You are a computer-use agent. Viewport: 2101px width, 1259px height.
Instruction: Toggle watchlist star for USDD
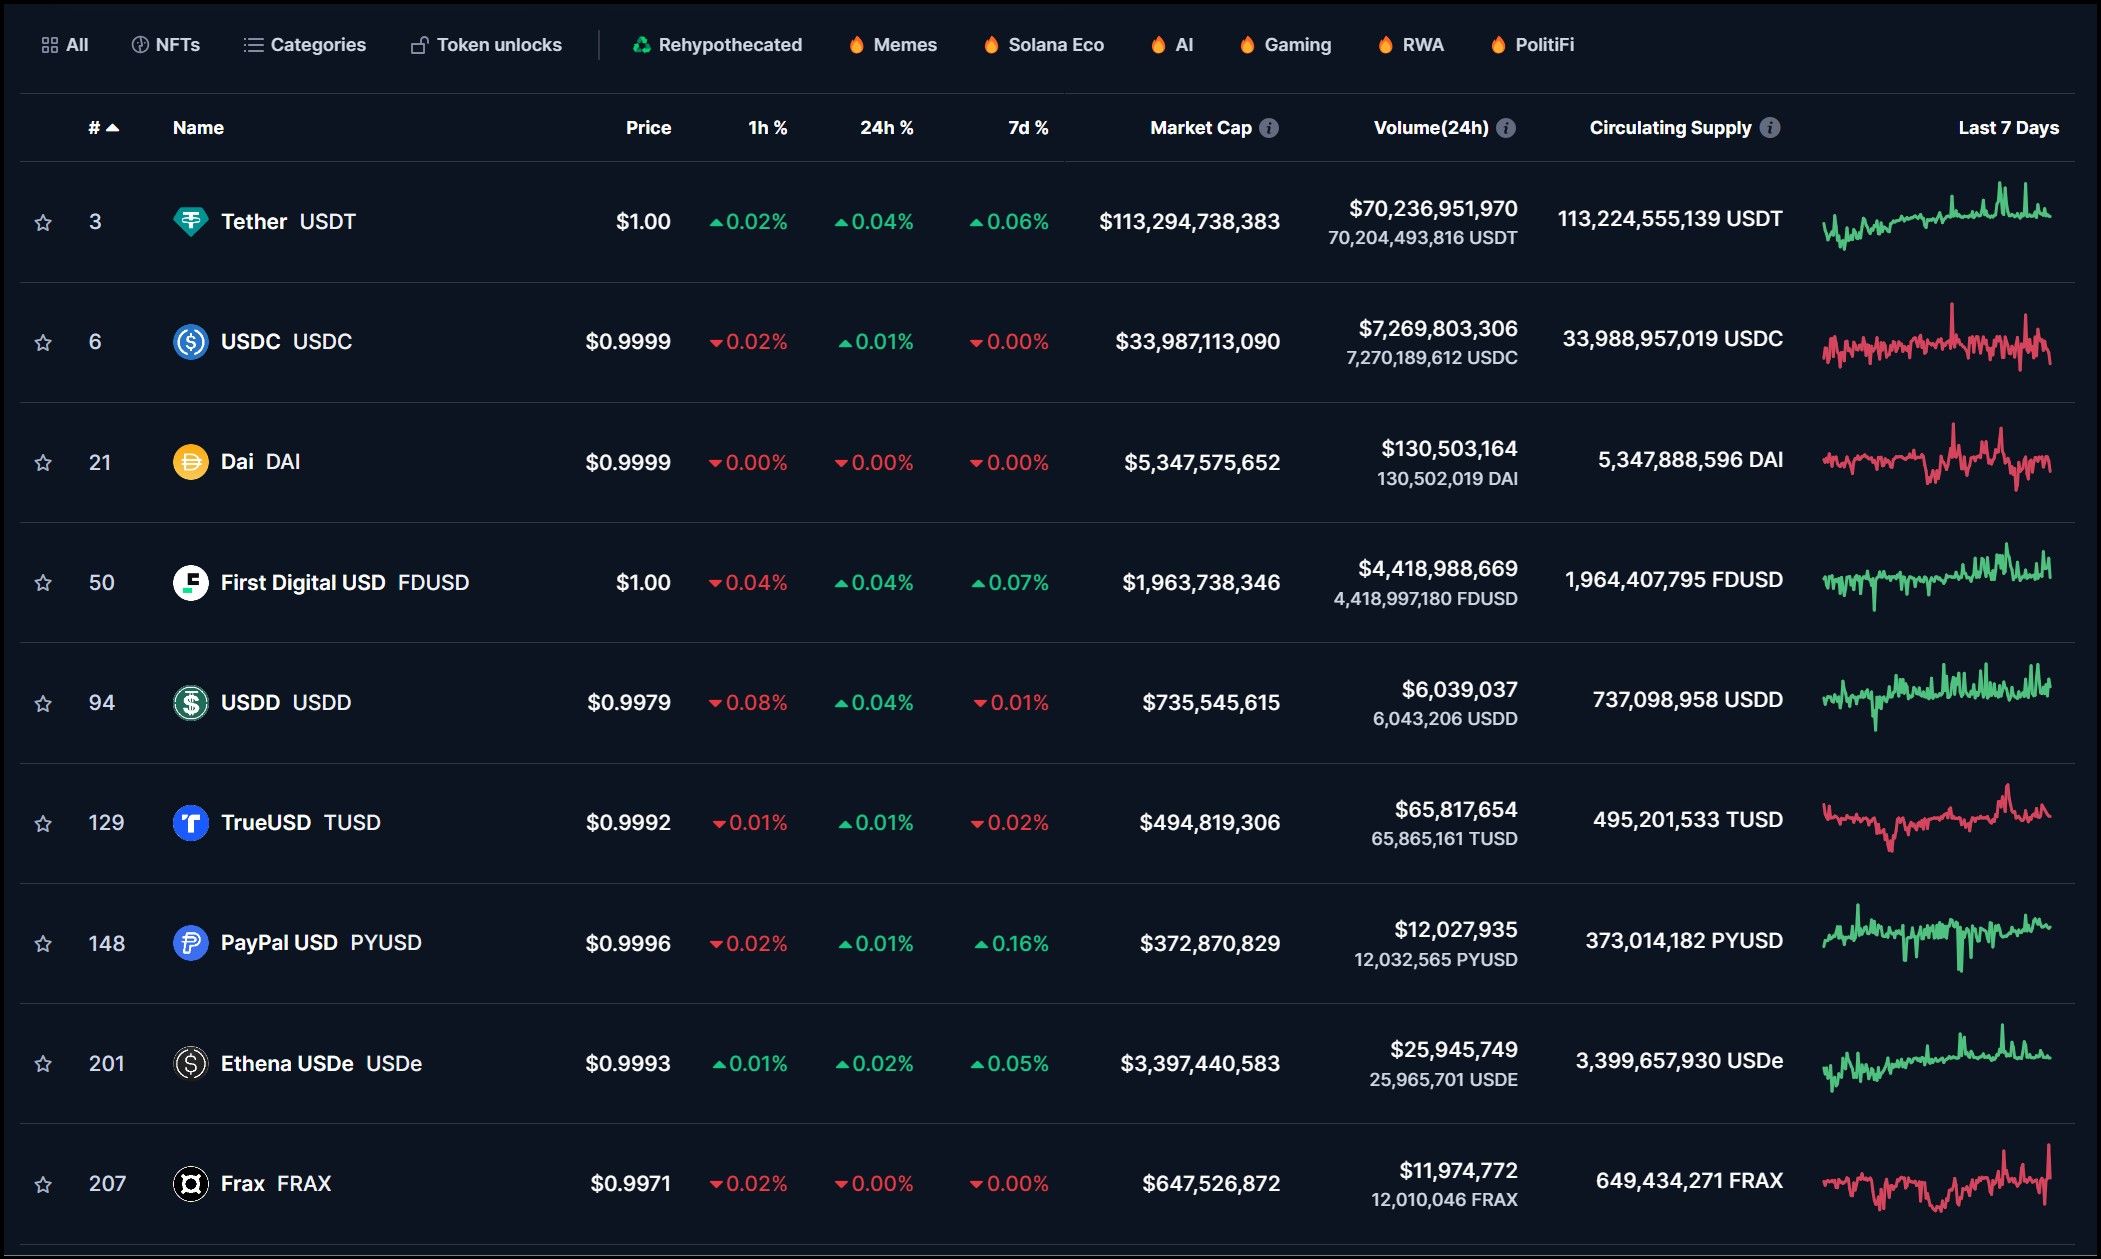coord(43,703)
